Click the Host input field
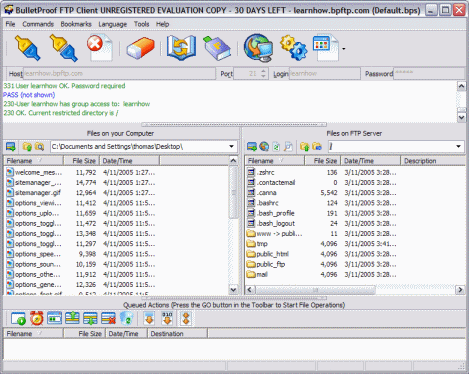 click(x=119, y=74)
